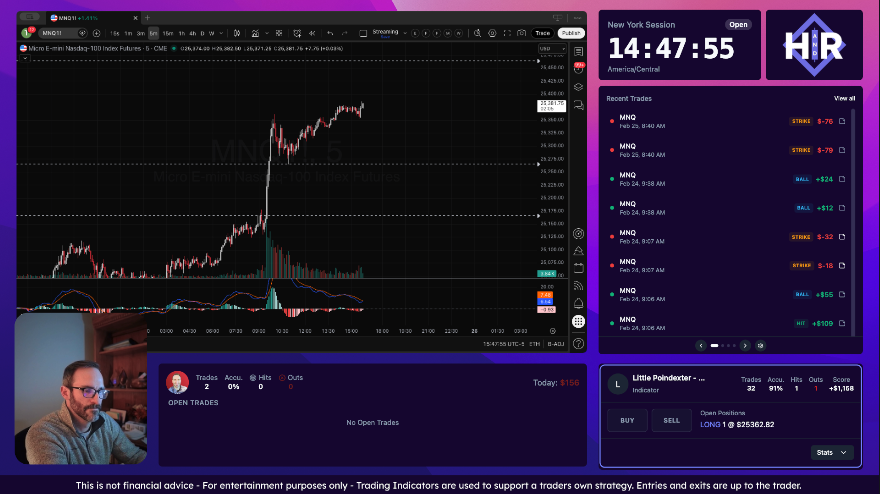Screen dimensions: 880x494
Task: Select the 3m timeframe button
Action: (x=141, y=33)
